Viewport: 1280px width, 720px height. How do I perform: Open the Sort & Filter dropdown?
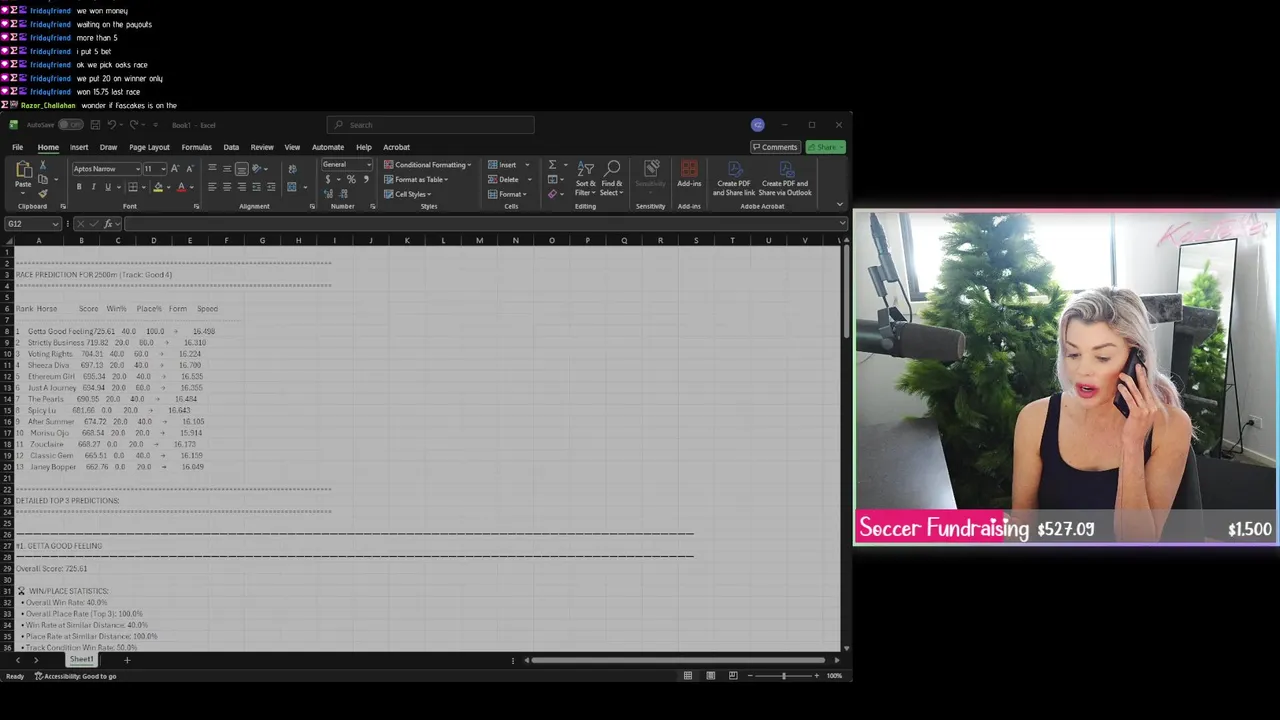pos(585,178)
